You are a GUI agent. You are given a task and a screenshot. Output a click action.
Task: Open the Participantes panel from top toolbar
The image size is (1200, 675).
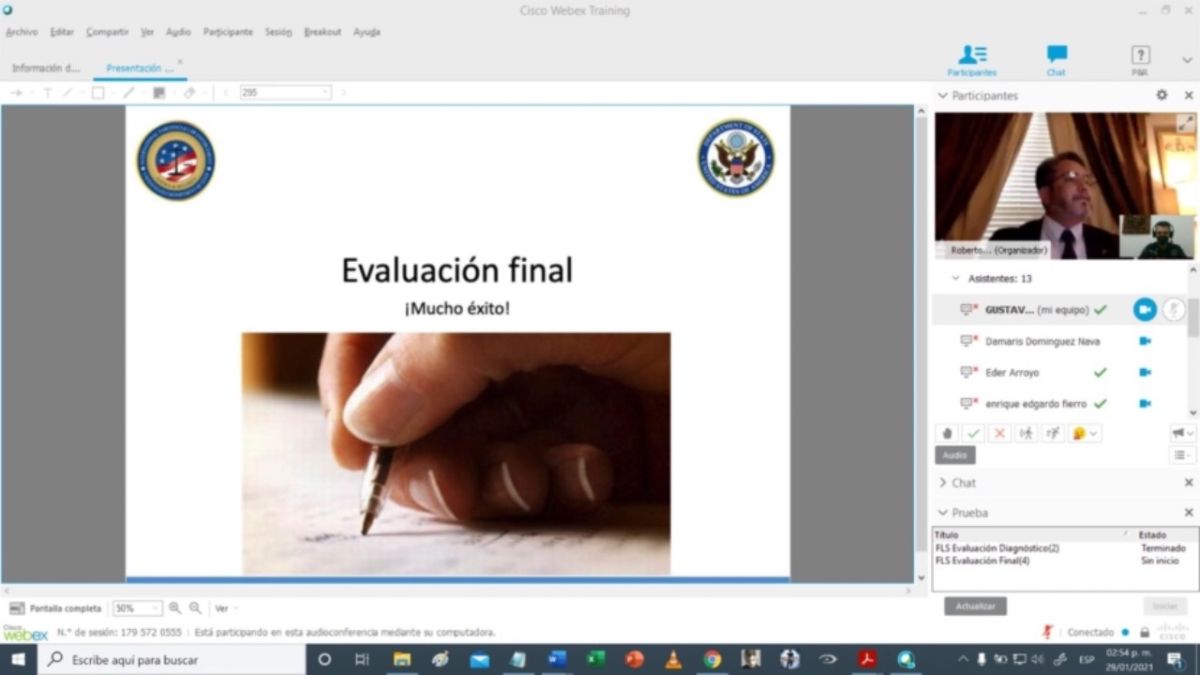click(972, 58)
